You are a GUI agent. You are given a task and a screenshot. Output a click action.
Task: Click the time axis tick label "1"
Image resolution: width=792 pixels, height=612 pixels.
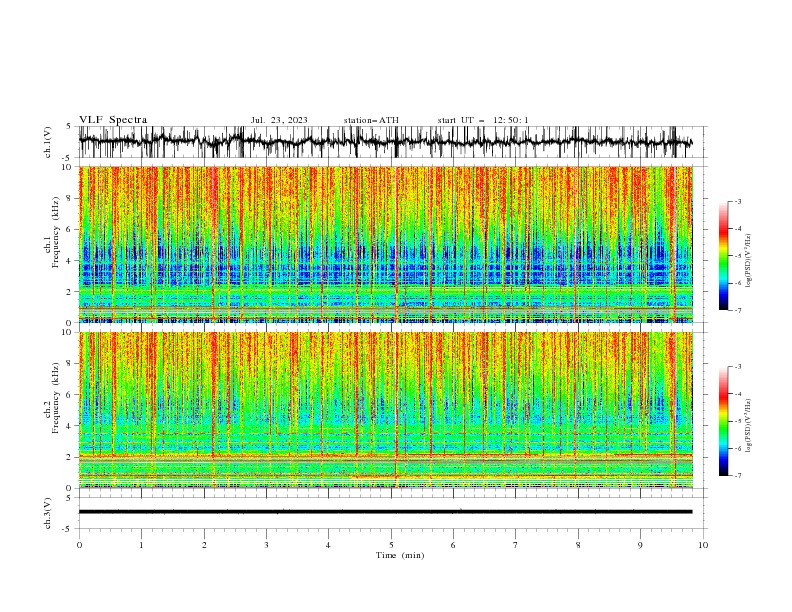(x=141, y=545)
